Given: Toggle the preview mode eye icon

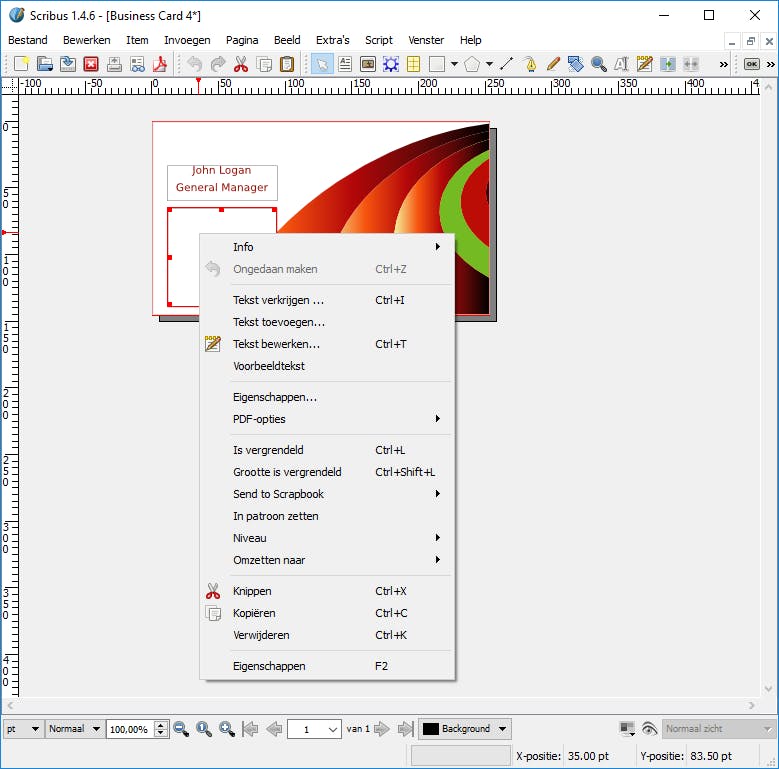Looking at the screenshot, I should pyautogui.click(x=649, y=729).
